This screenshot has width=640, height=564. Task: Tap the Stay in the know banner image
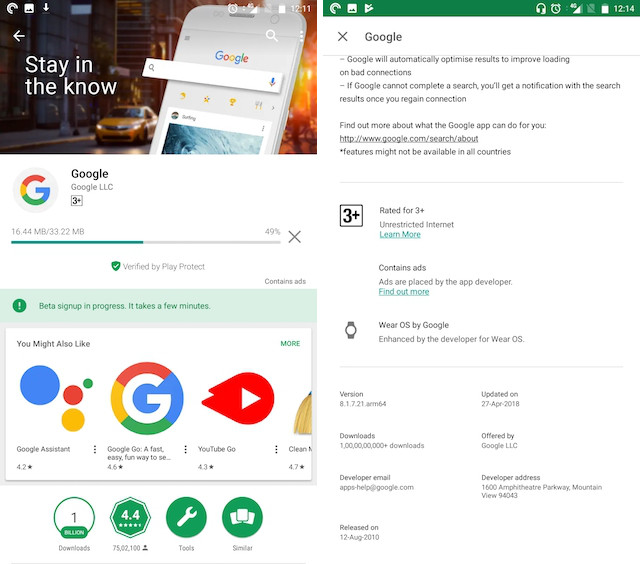click(158, 77)
